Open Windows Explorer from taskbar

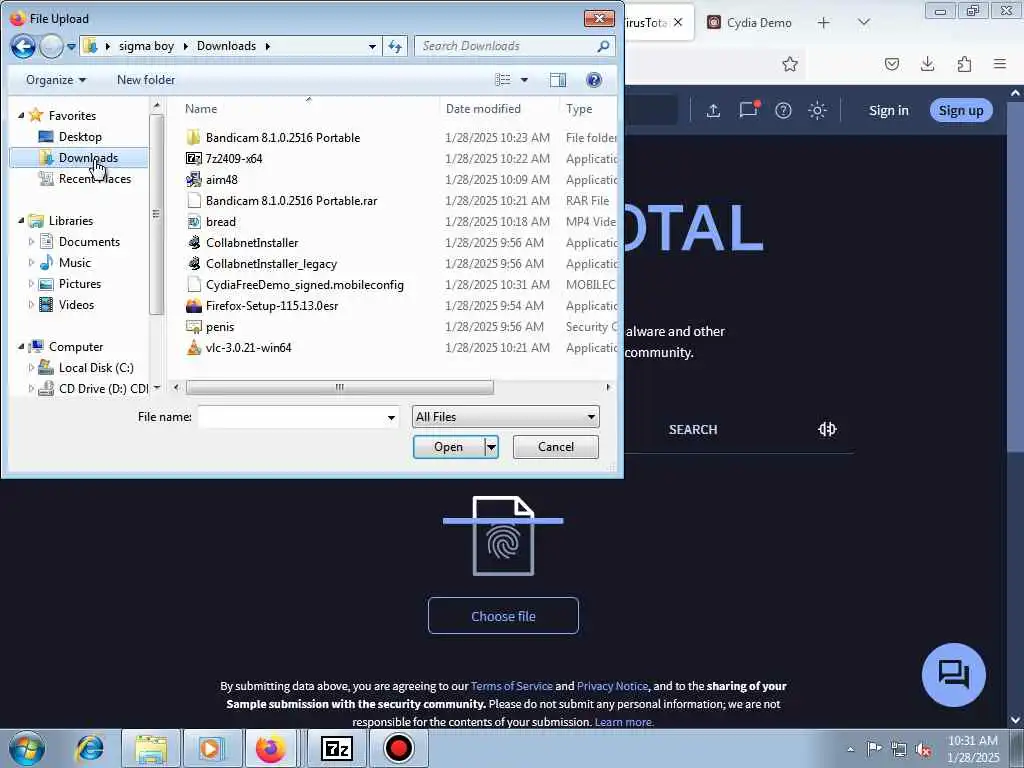151,748
